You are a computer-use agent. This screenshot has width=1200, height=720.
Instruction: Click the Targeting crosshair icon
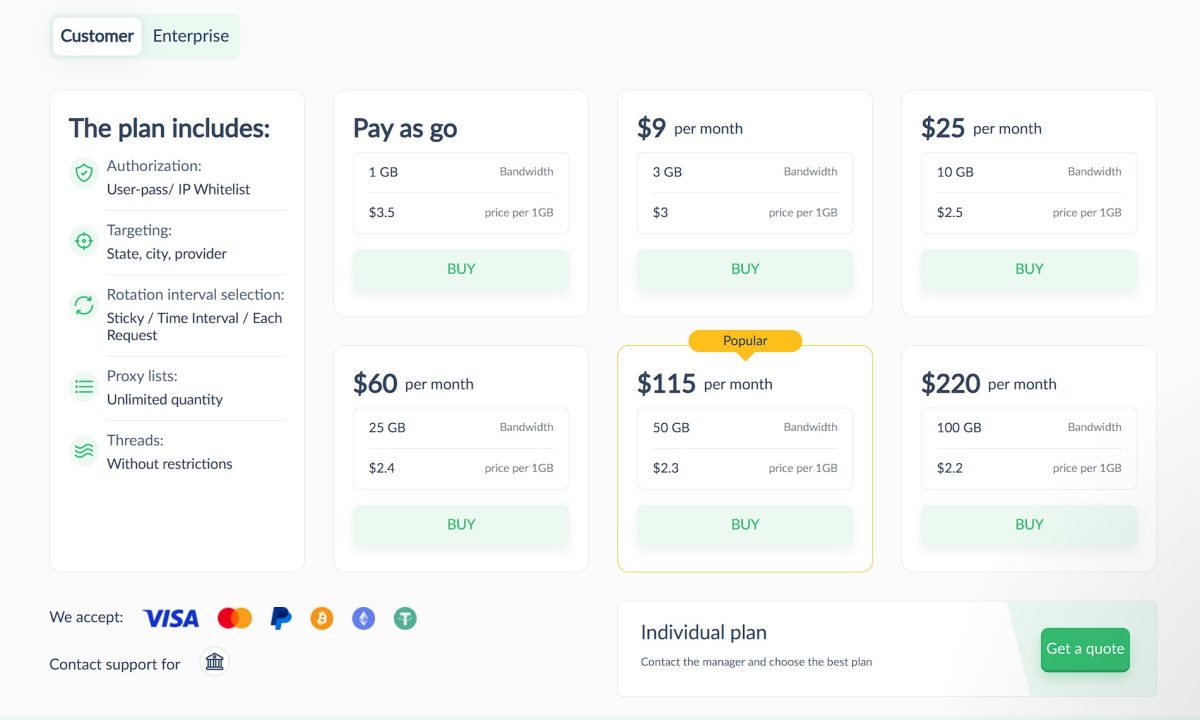(83, 241)
